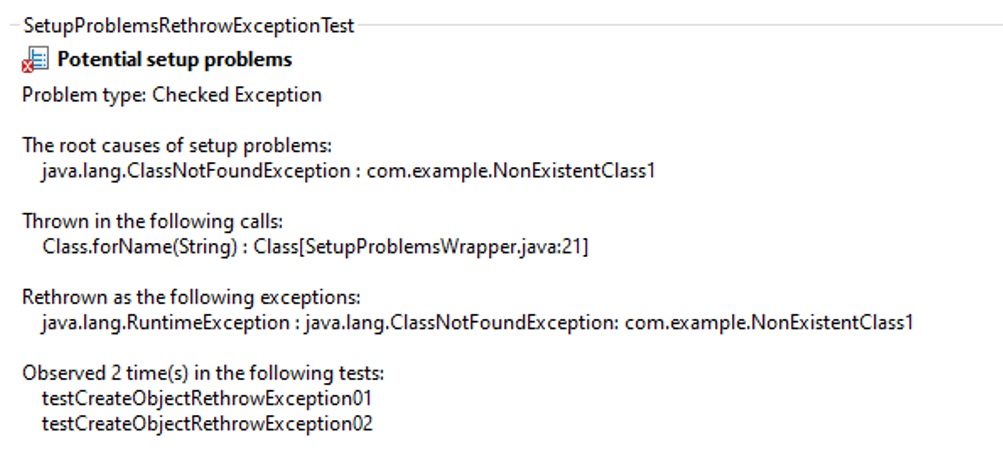The width and height of the screenshot is (1003, 452).
Task: Click the word Class before SetupProblemsWrapper bracket
Action: (276, 246)
